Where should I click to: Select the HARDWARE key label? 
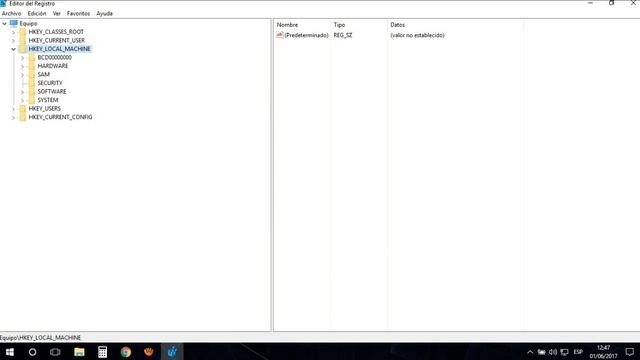point(53,66)
